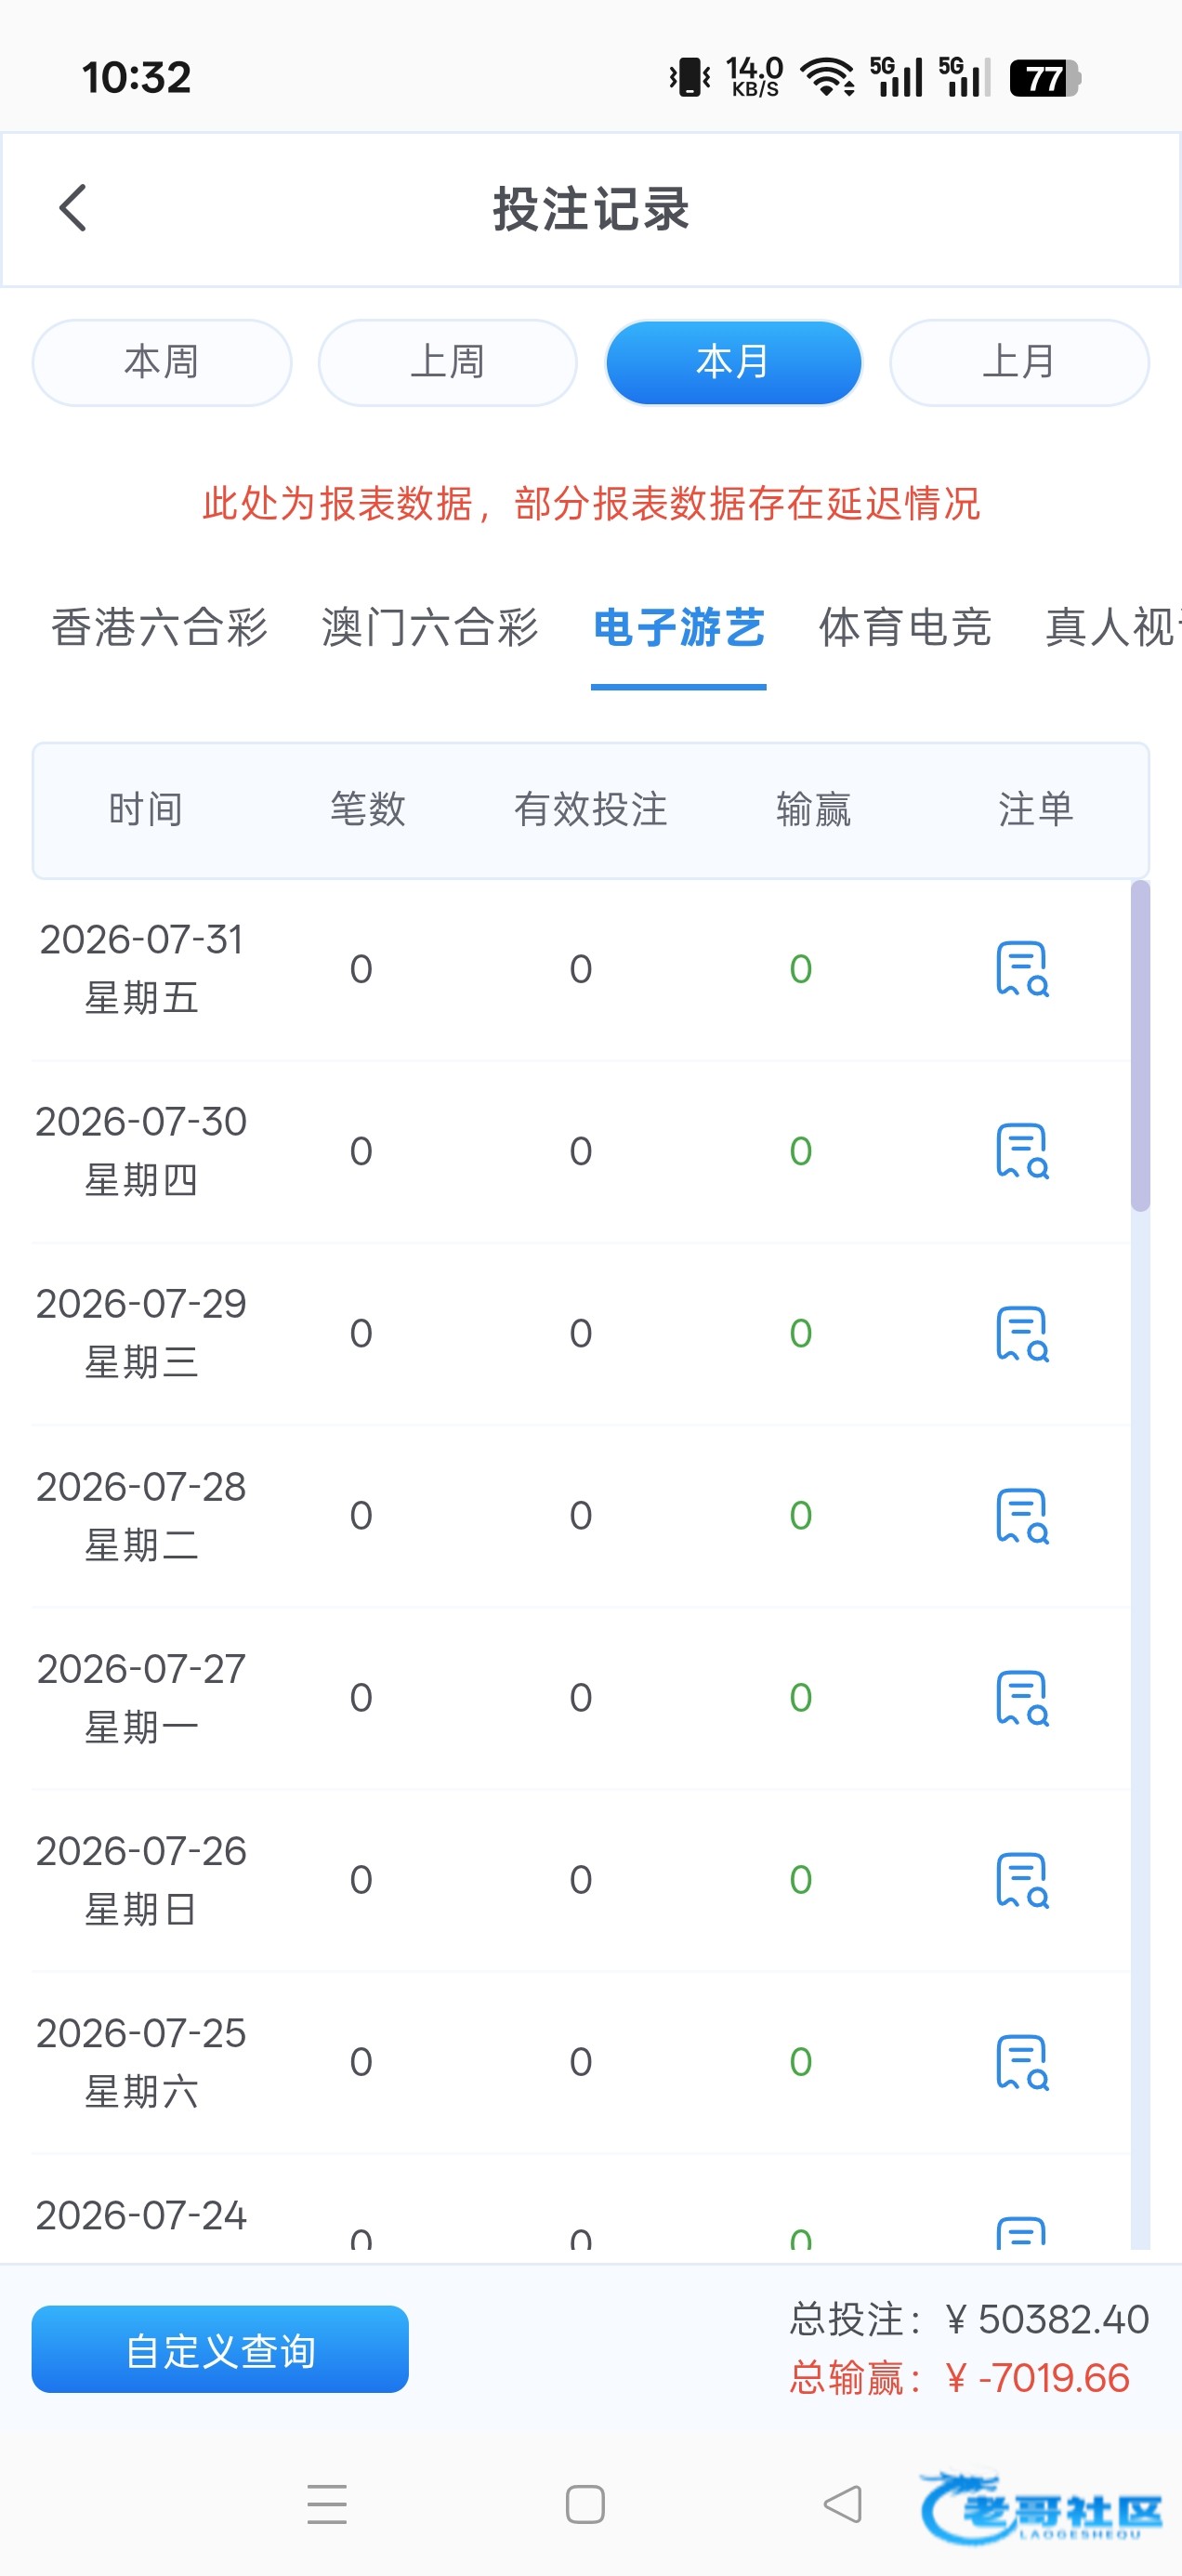This screenshot has width=1182, height=2576.
Task: View bet slip icon for 2026-07-25
Action: point(1022,2061)
